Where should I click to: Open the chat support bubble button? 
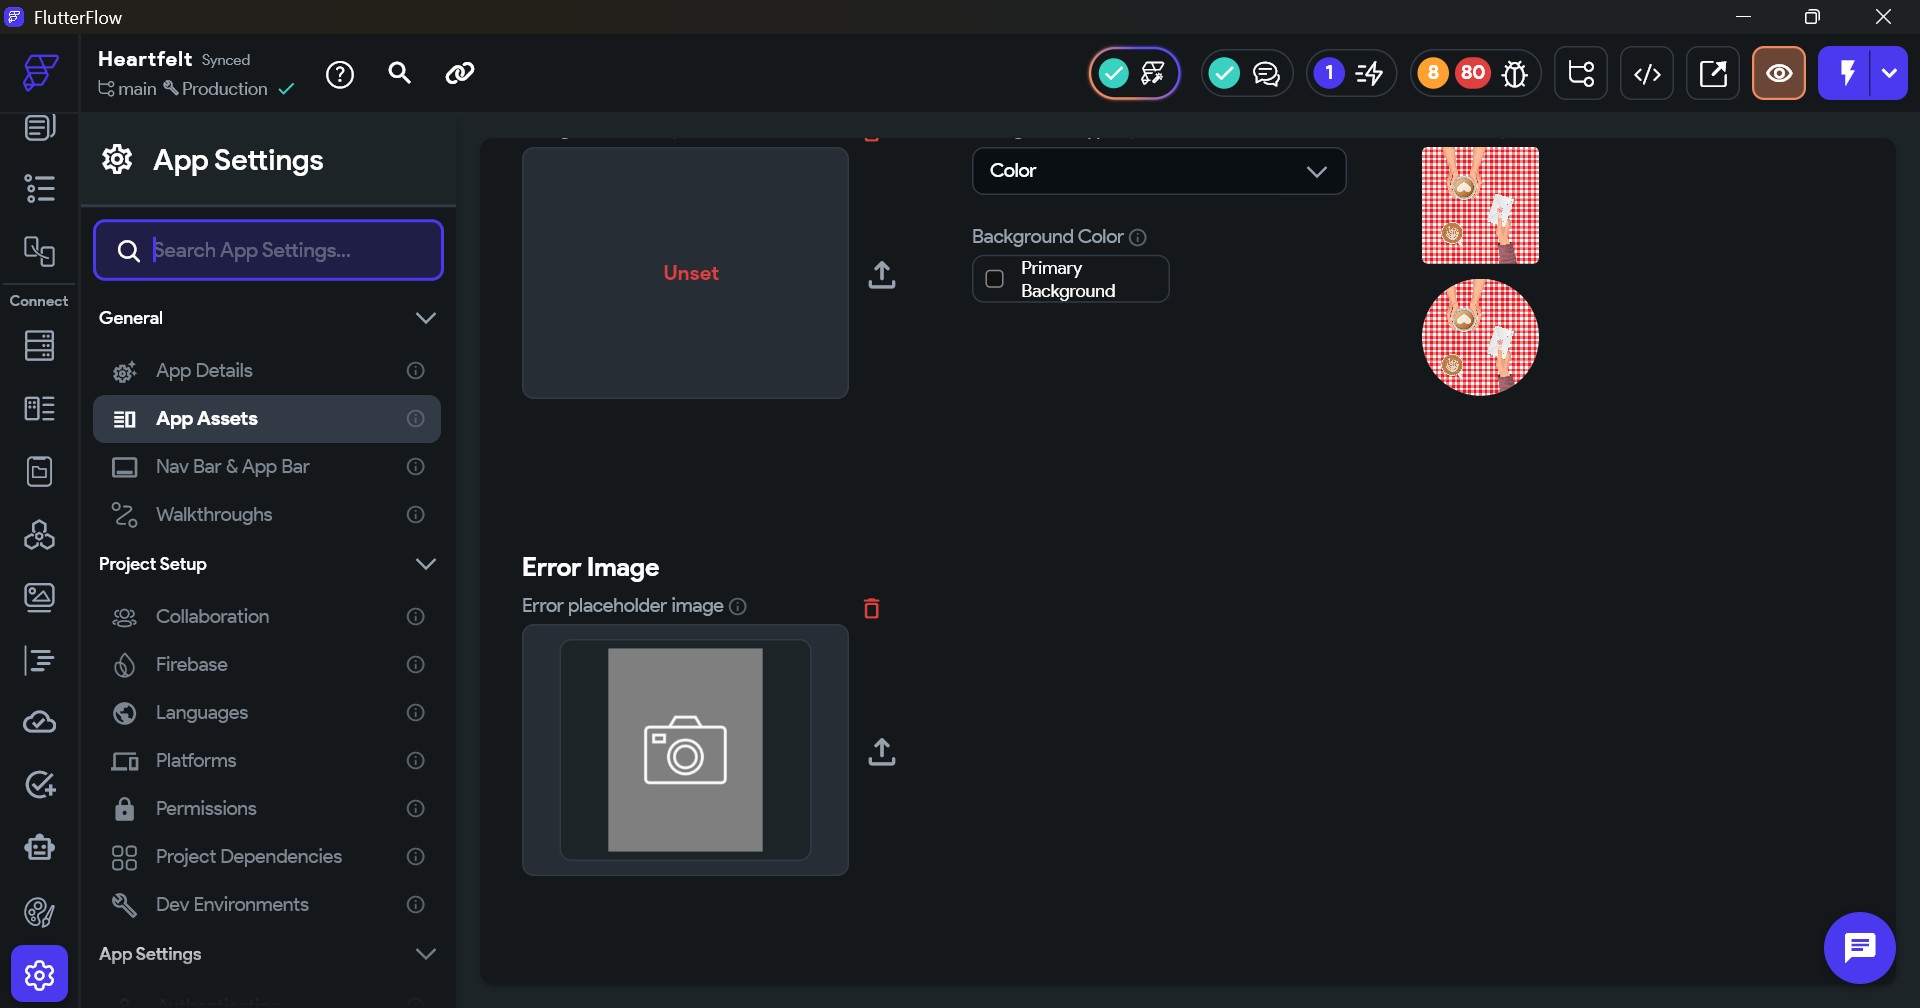[x=1859, y=947]
